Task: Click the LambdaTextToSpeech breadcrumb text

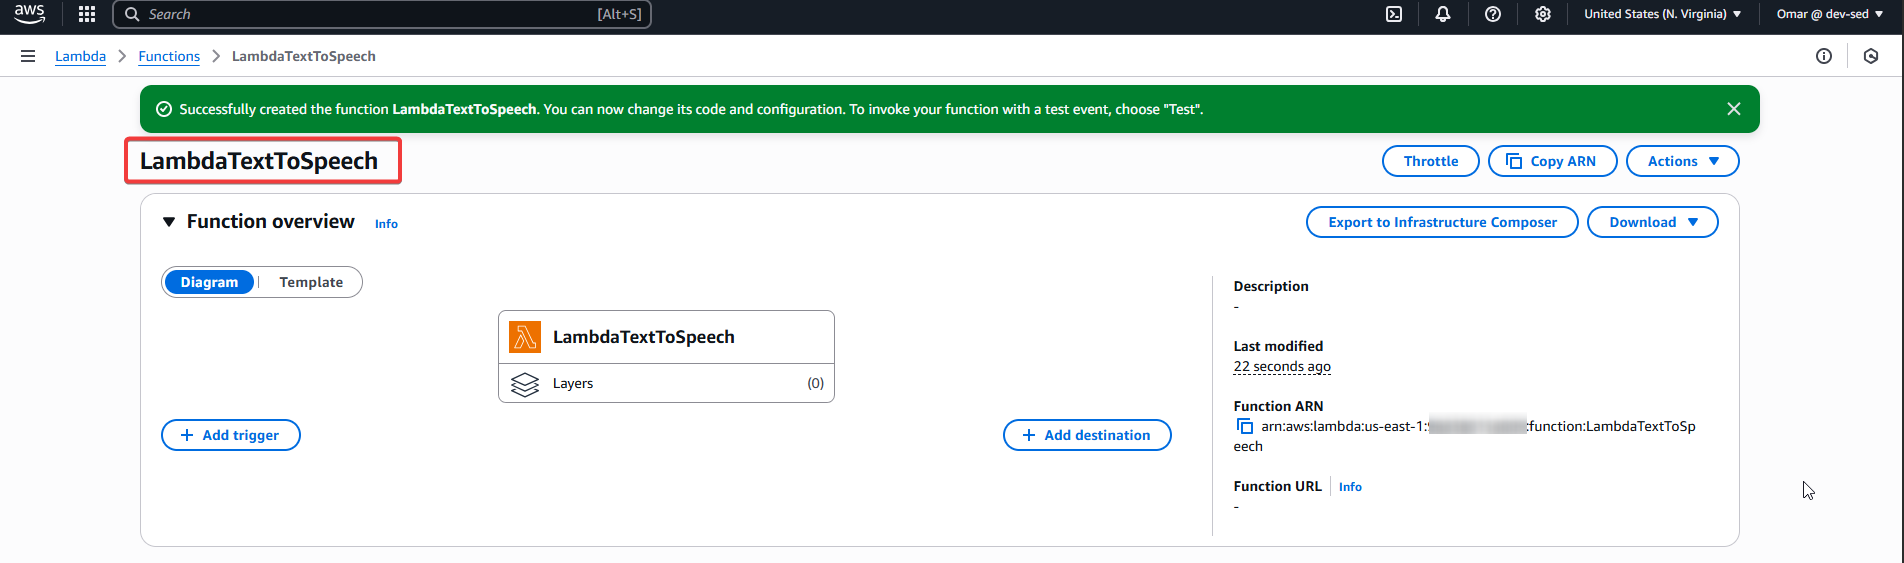Action: (304, 56)
